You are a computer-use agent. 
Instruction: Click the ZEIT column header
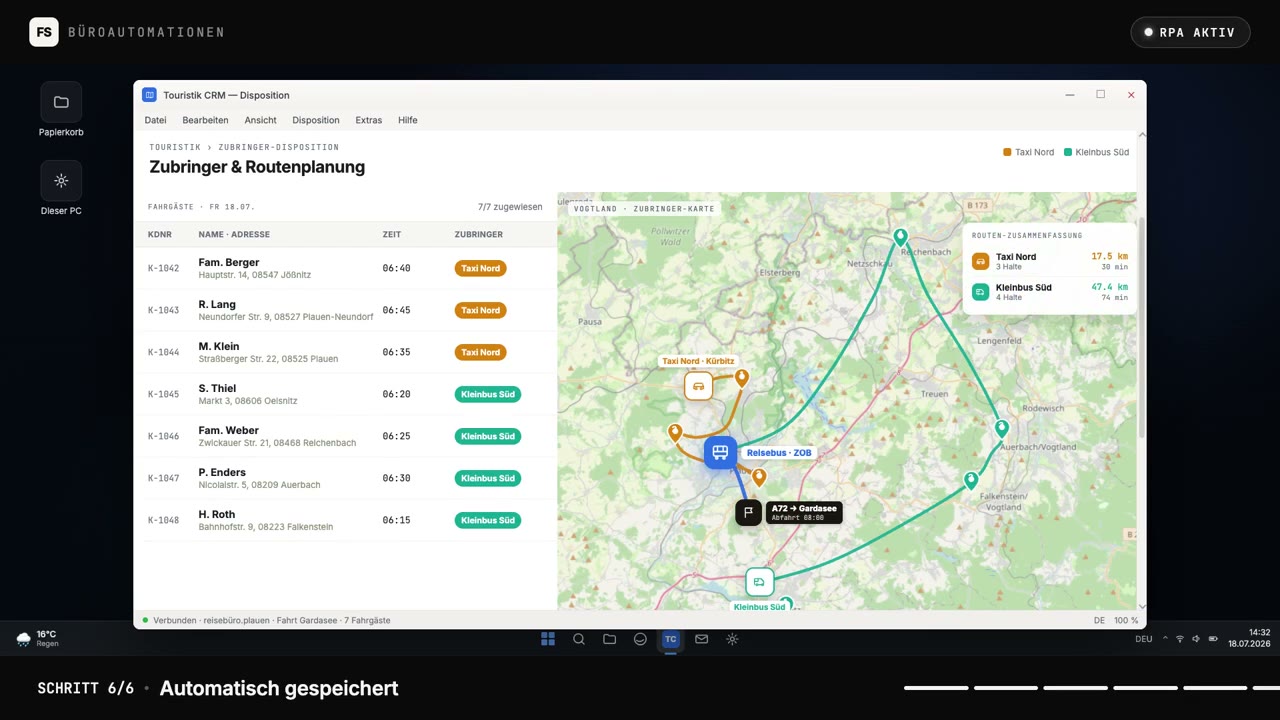click(392, 234)
